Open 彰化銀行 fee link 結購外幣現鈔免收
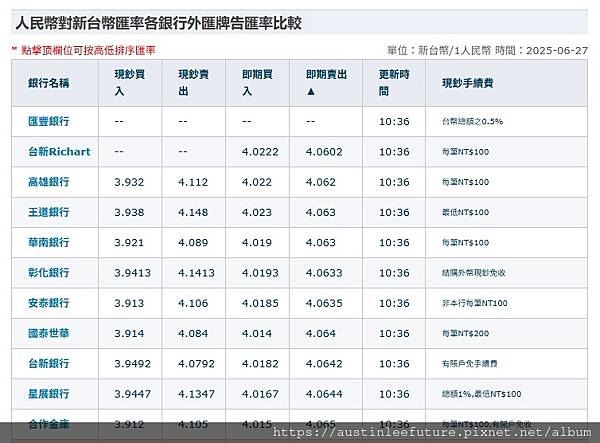The width and height of the screenshot is (600, 443). pyautogui.click(x=474, y=273)
